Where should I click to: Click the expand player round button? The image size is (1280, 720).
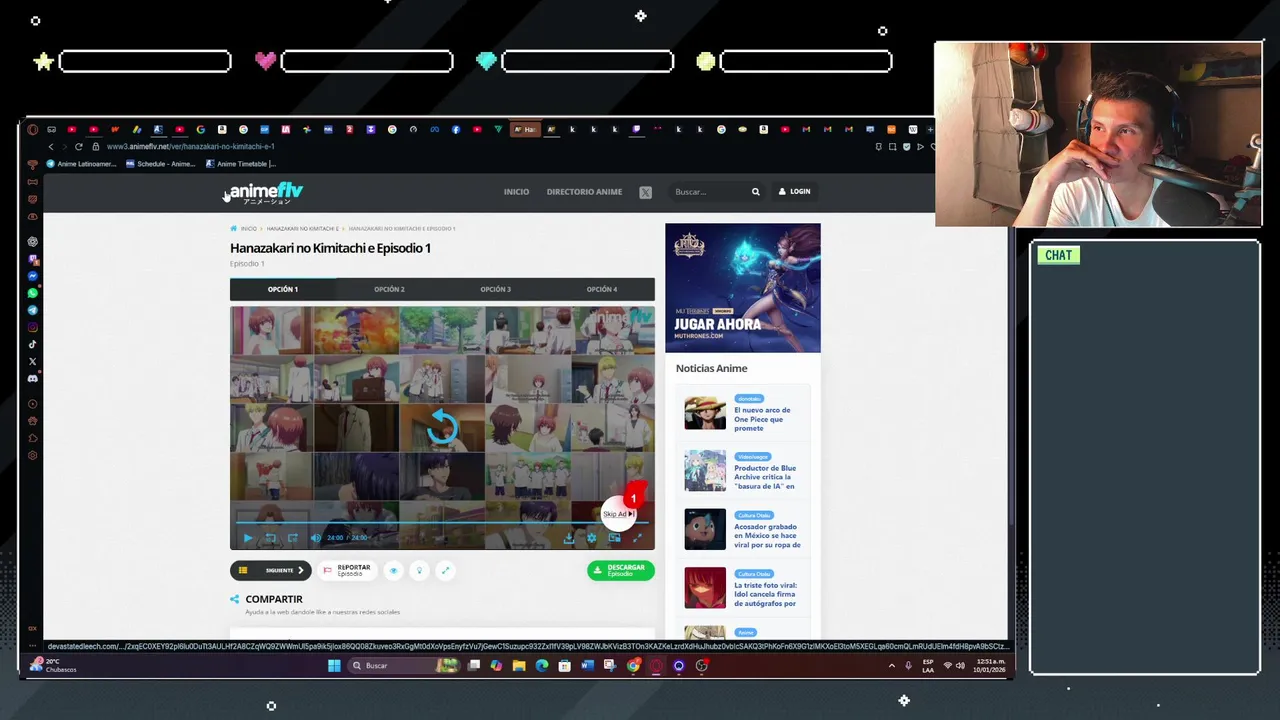445,570
